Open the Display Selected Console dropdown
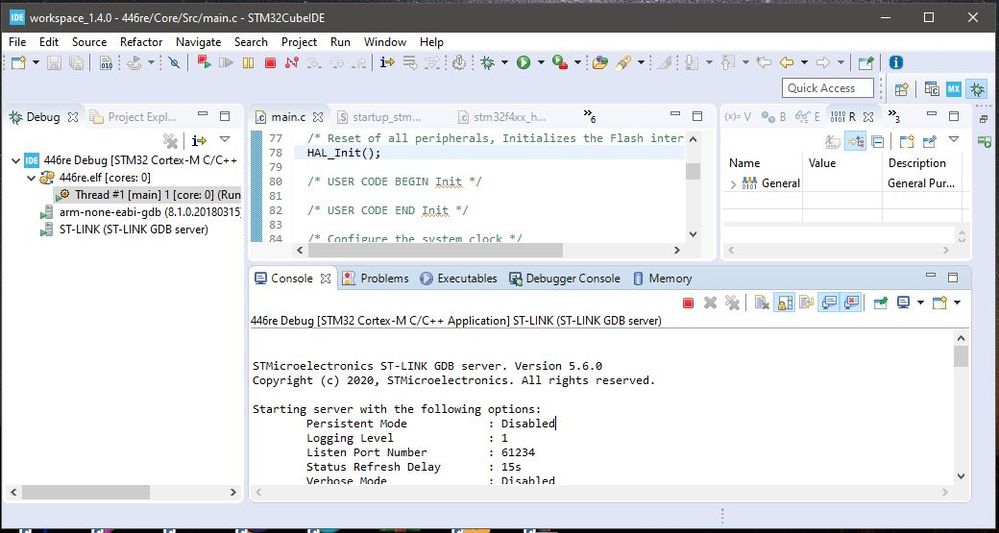The image size is (999, 533). tap(920, 303)
